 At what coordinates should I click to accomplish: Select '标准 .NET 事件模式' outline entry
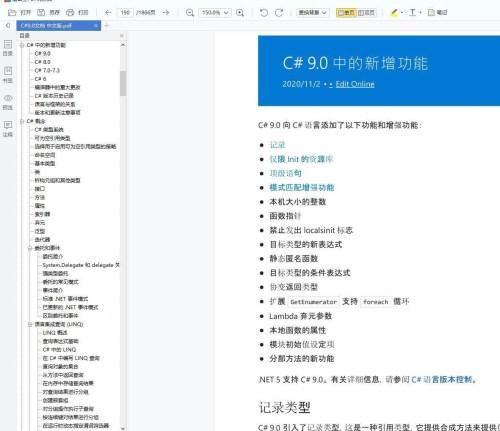coord(65,299)
